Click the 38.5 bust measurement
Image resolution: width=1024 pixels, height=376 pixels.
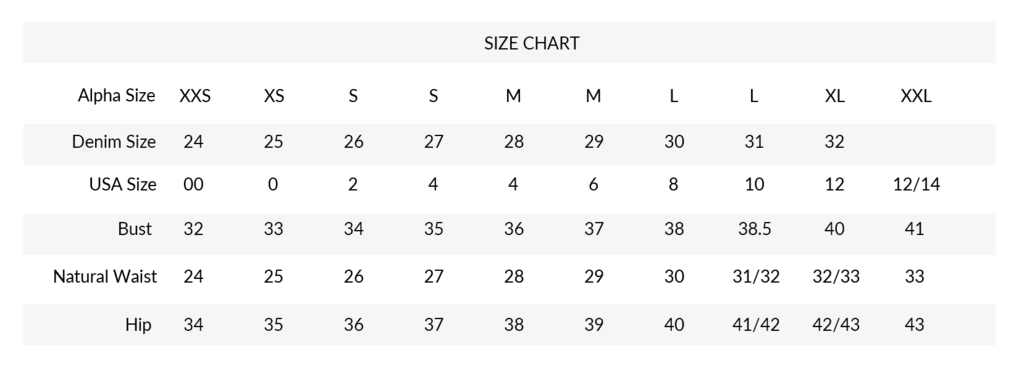coord(754,228)
